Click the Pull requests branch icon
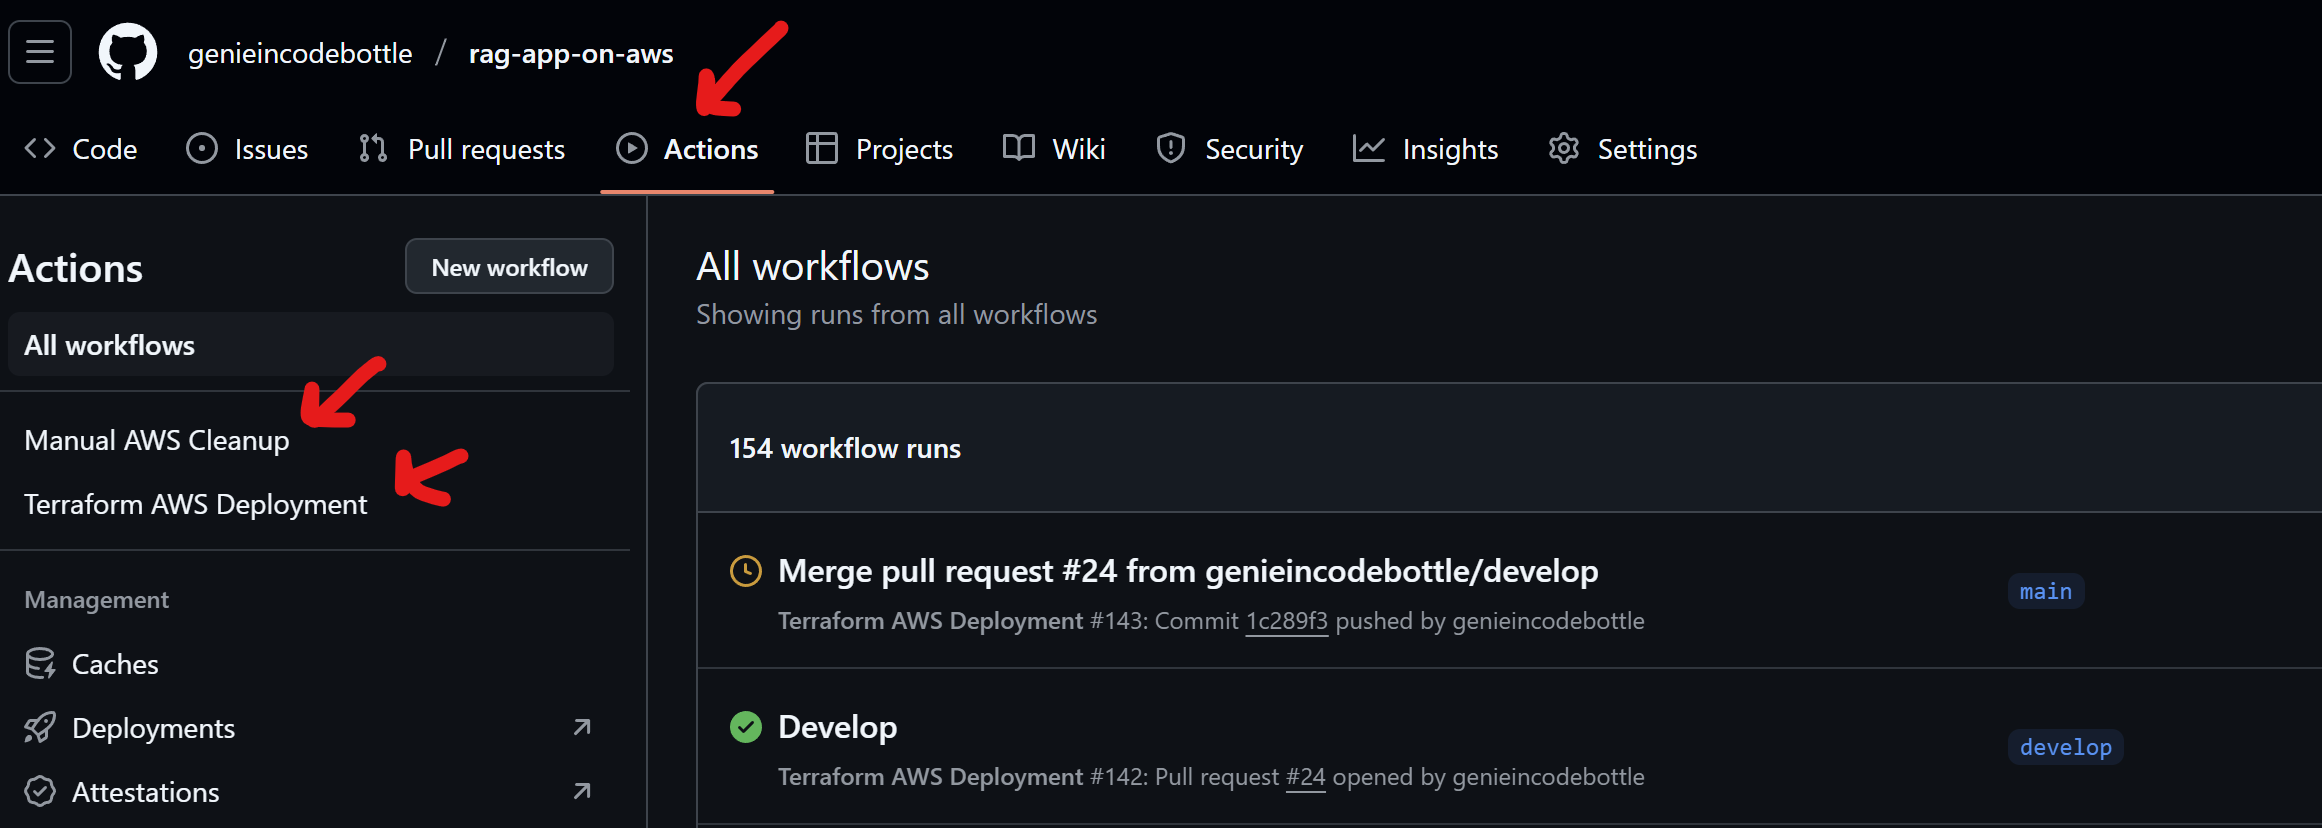The width and height of the screenshot is (2322, 828). point(373,149)
